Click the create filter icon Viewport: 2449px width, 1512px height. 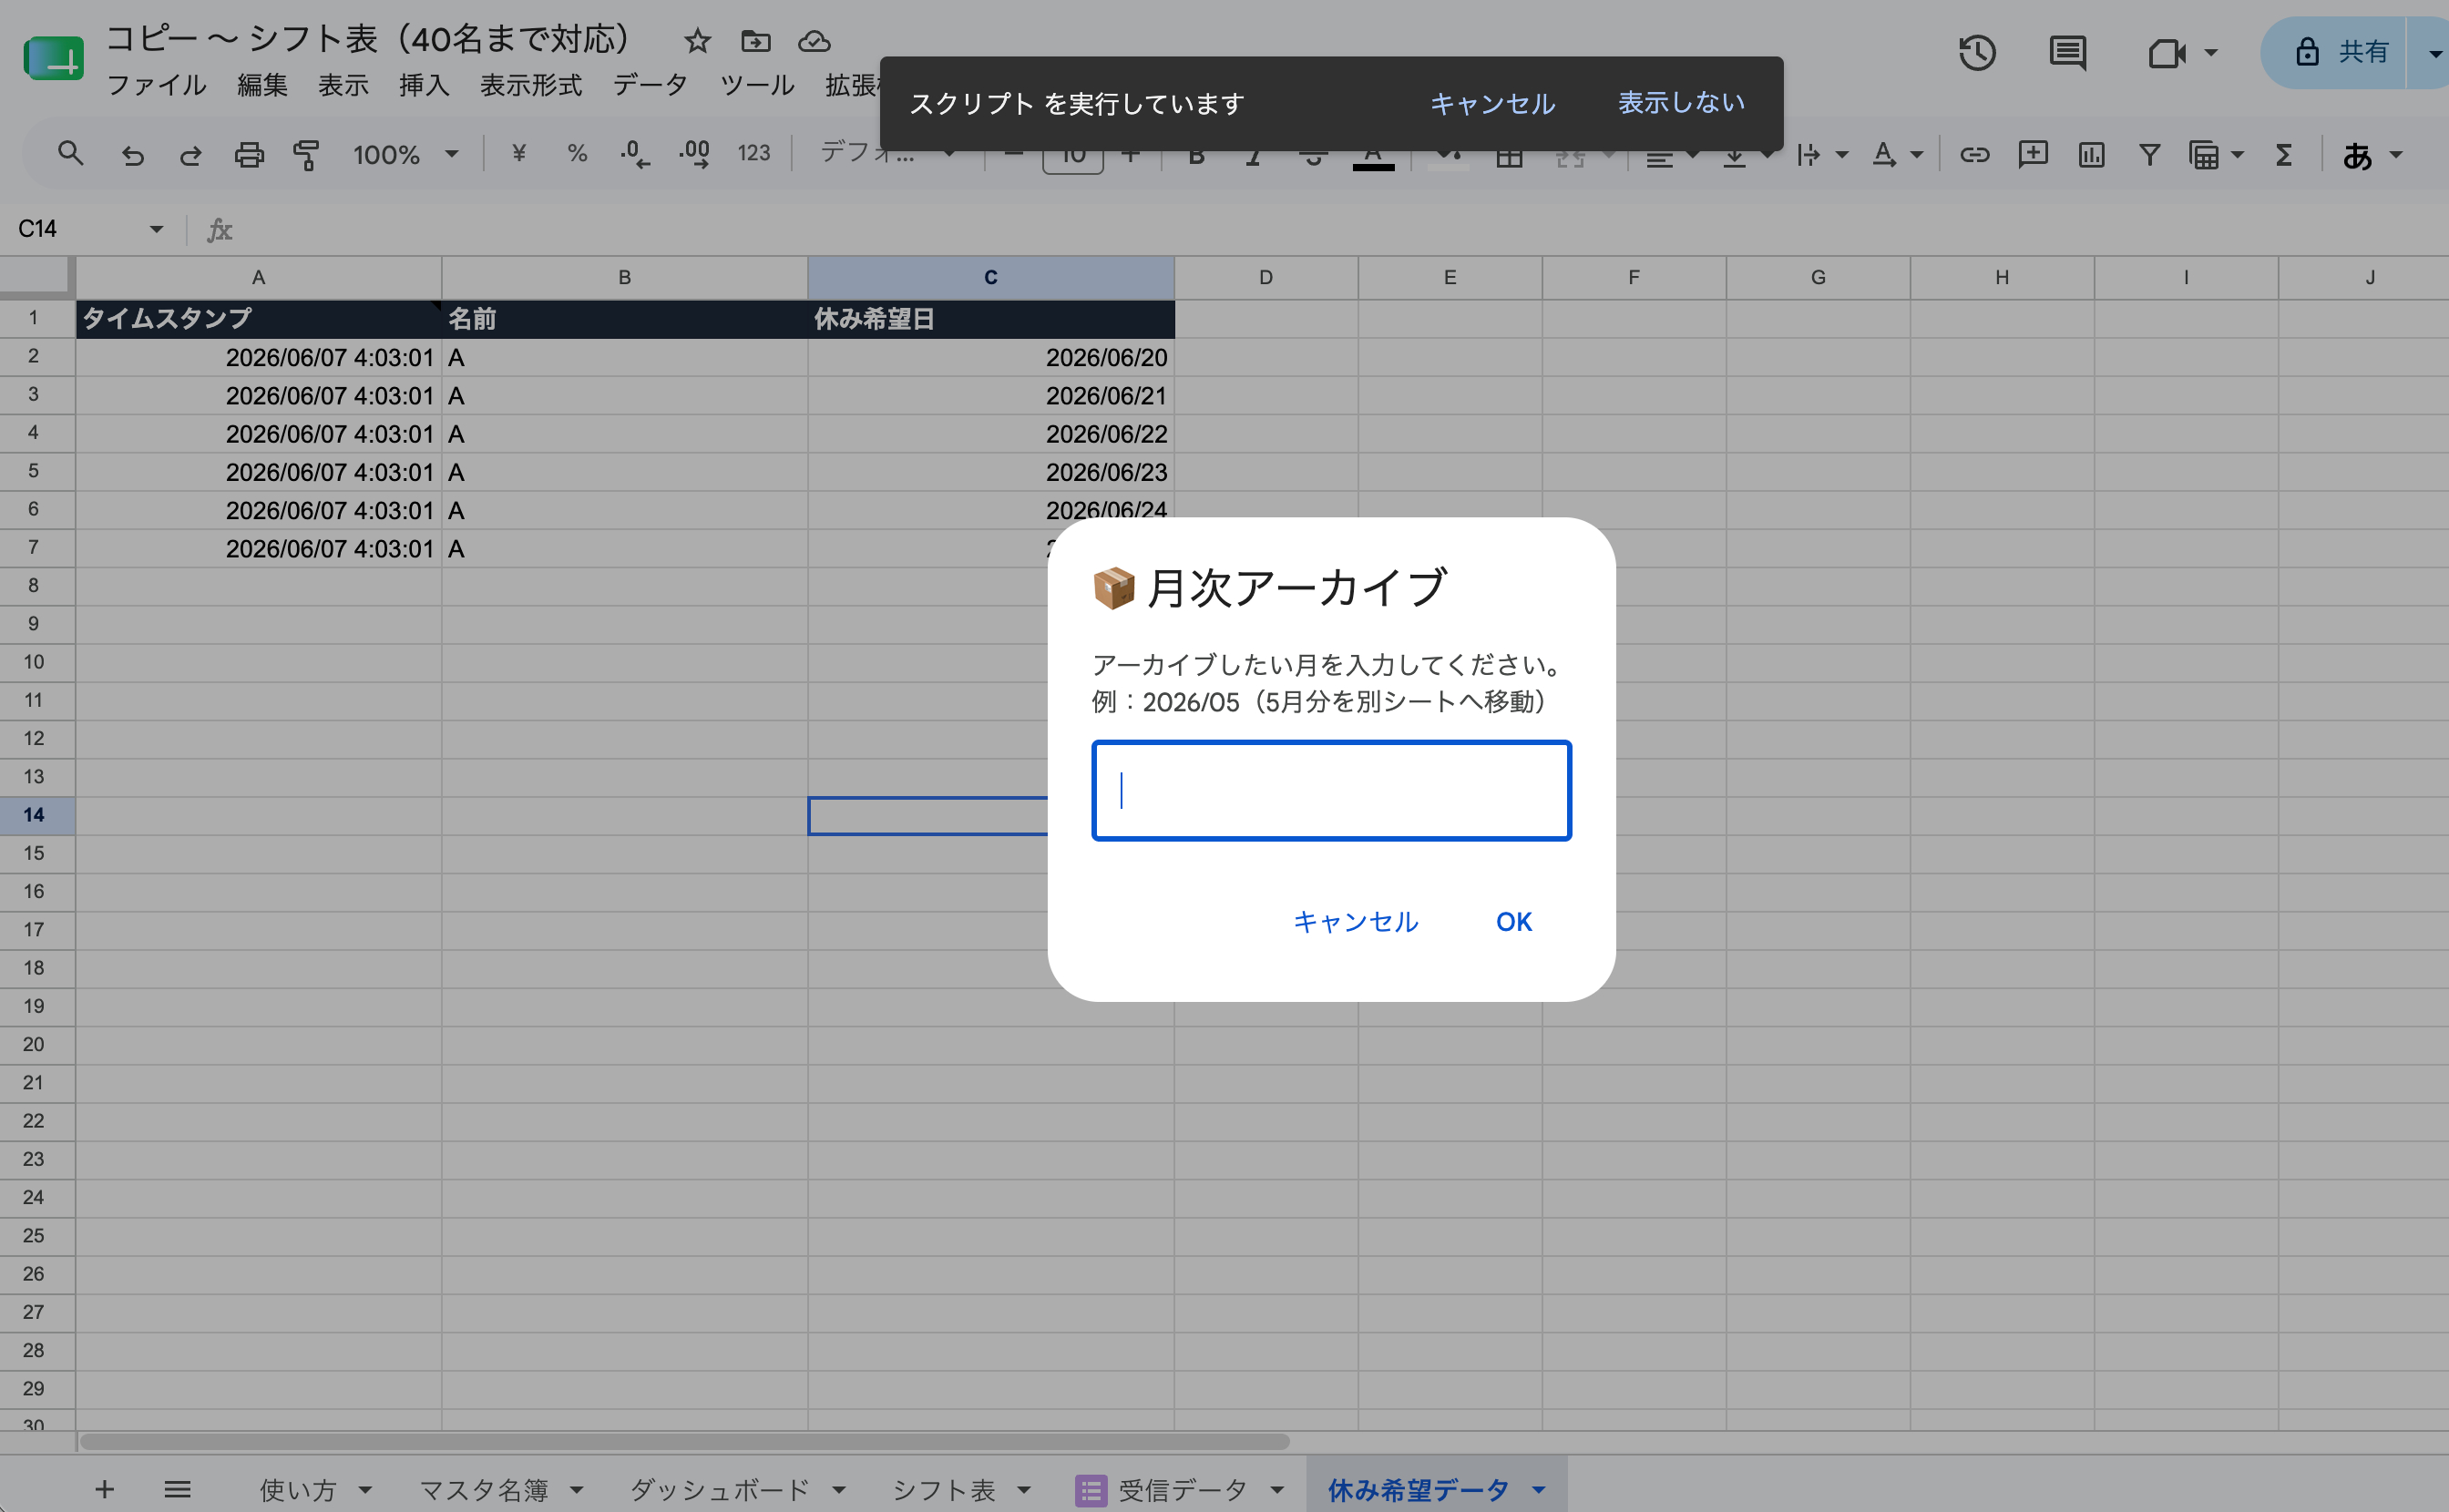pos(2149,155)
